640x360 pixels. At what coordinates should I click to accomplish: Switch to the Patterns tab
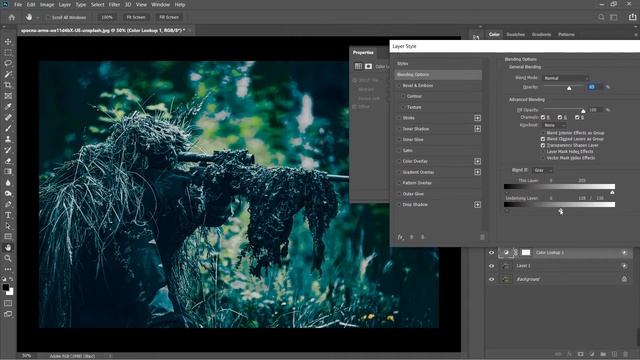tap(566, 35)
